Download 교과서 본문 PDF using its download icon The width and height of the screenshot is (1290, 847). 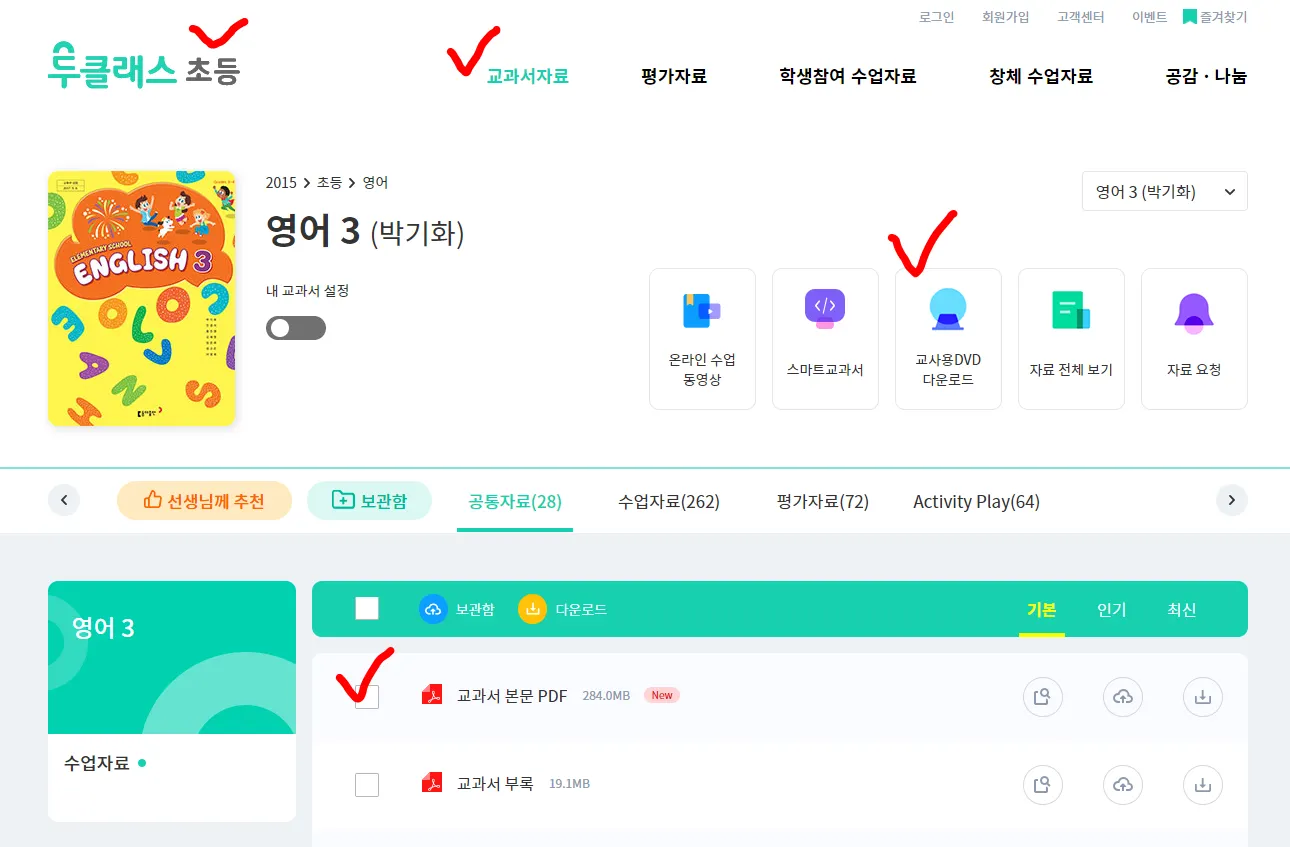(1202, 697)
